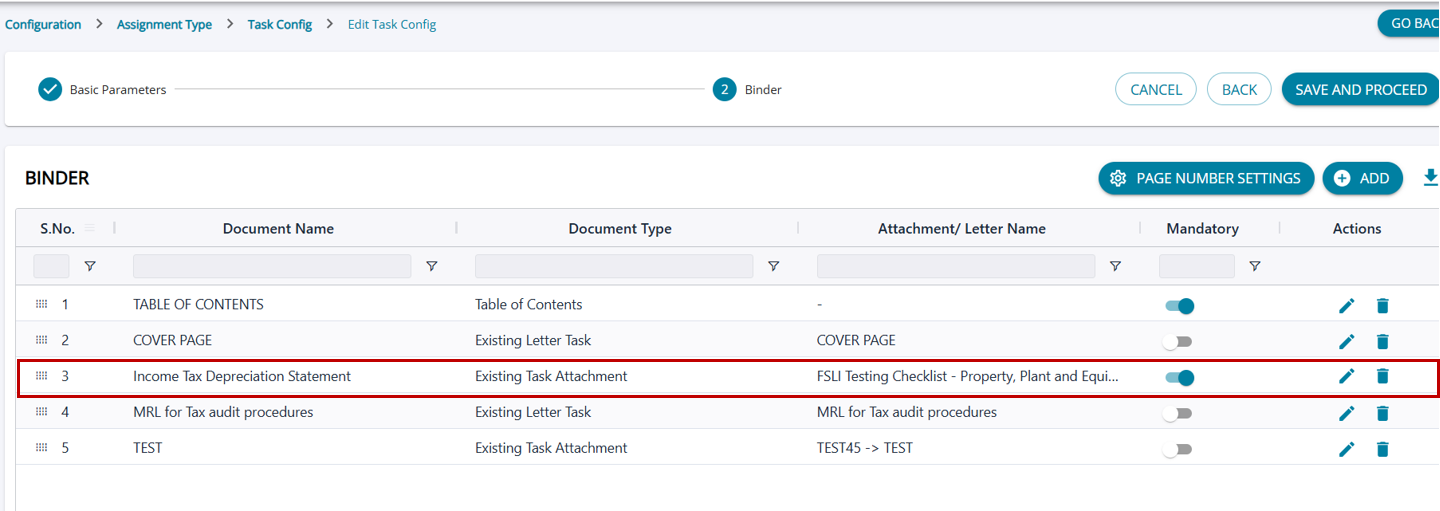This screenshot has width=1440, height=511.
Task: Click drag handle of row 1
Action: point(42,304)
